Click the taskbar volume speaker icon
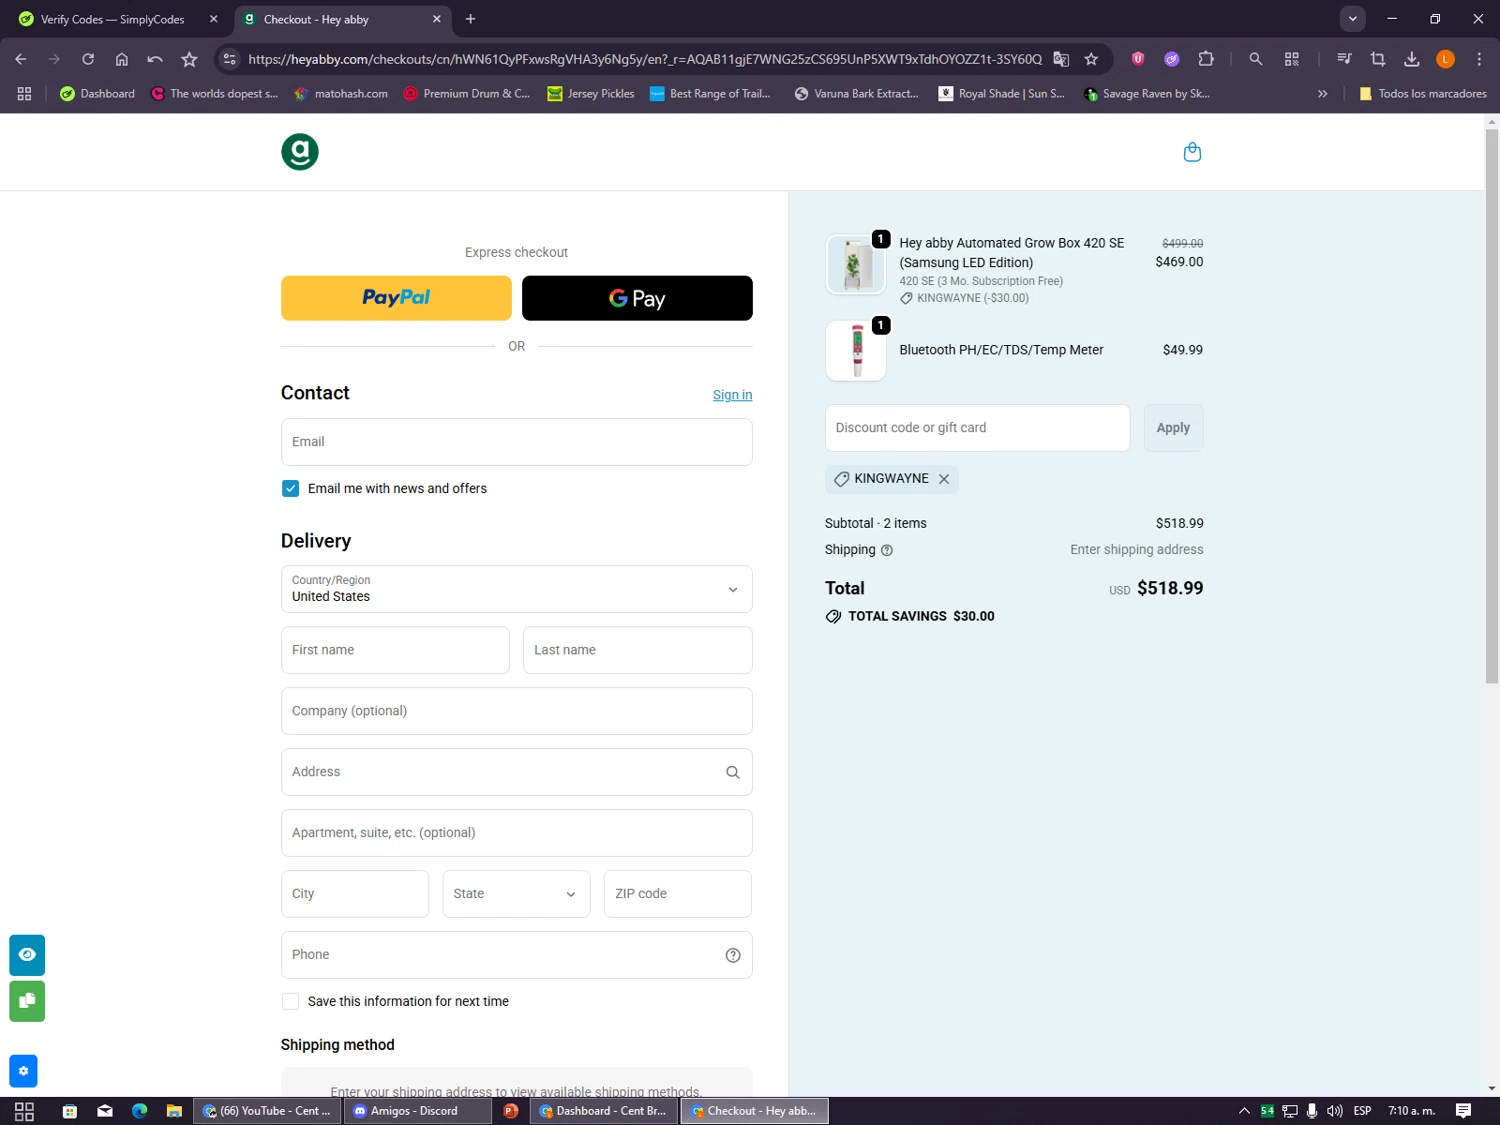Screen dimensions: 1500x1125 click(1335, 1111)
